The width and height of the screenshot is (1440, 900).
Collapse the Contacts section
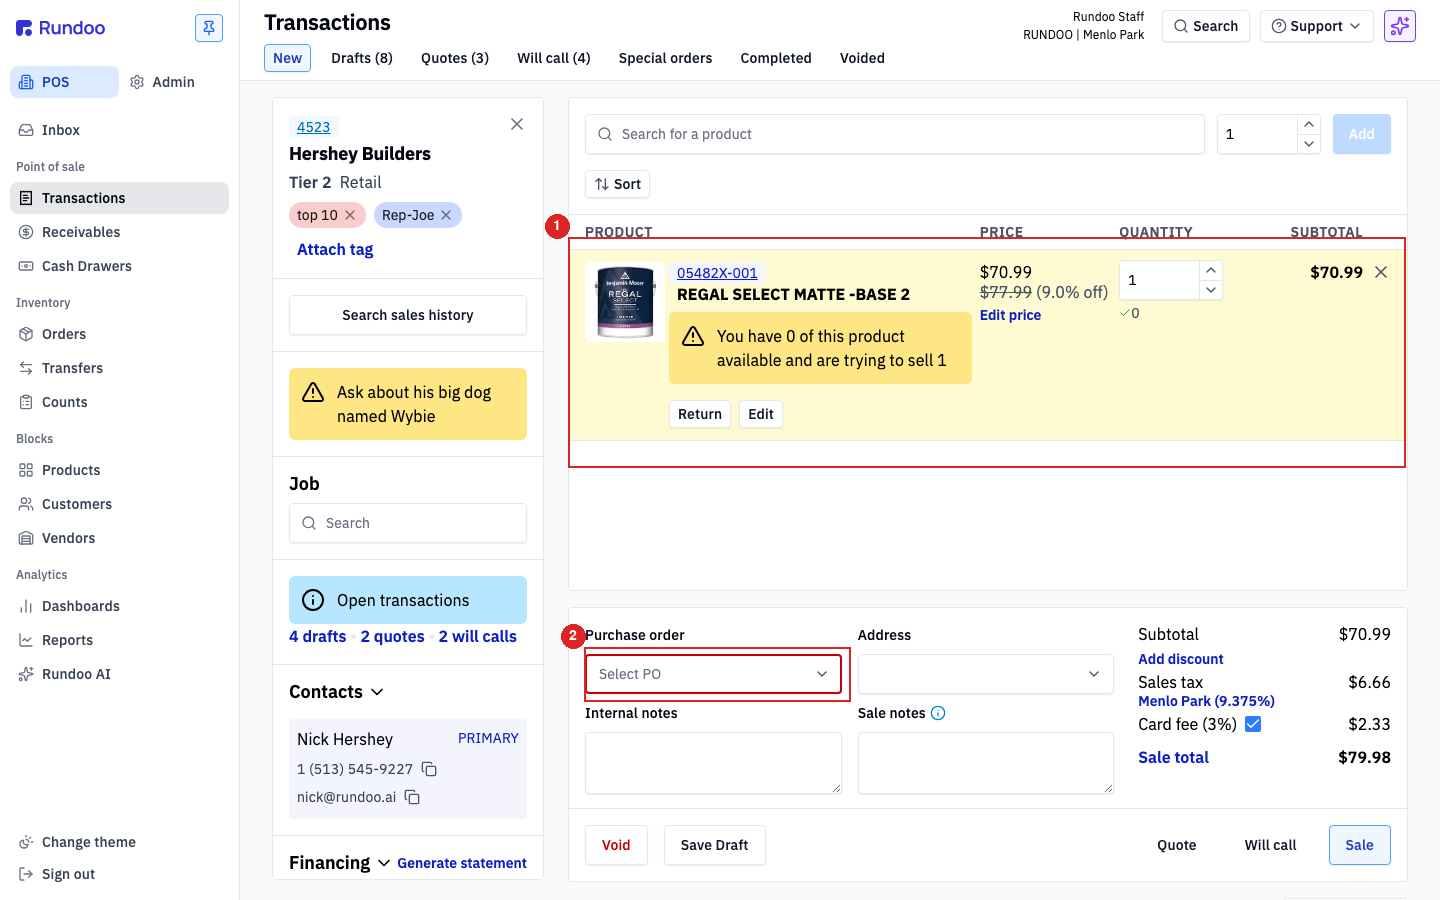click(377, 692)
